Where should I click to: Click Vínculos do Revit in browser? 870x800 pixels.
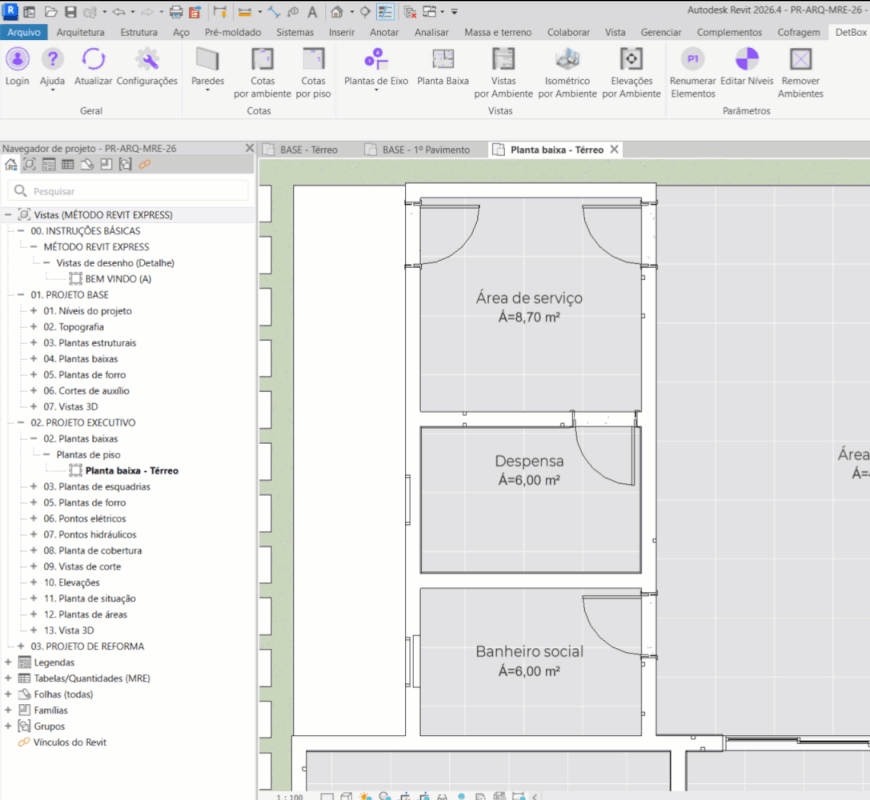pyautogui.click(x=69, y=742)
